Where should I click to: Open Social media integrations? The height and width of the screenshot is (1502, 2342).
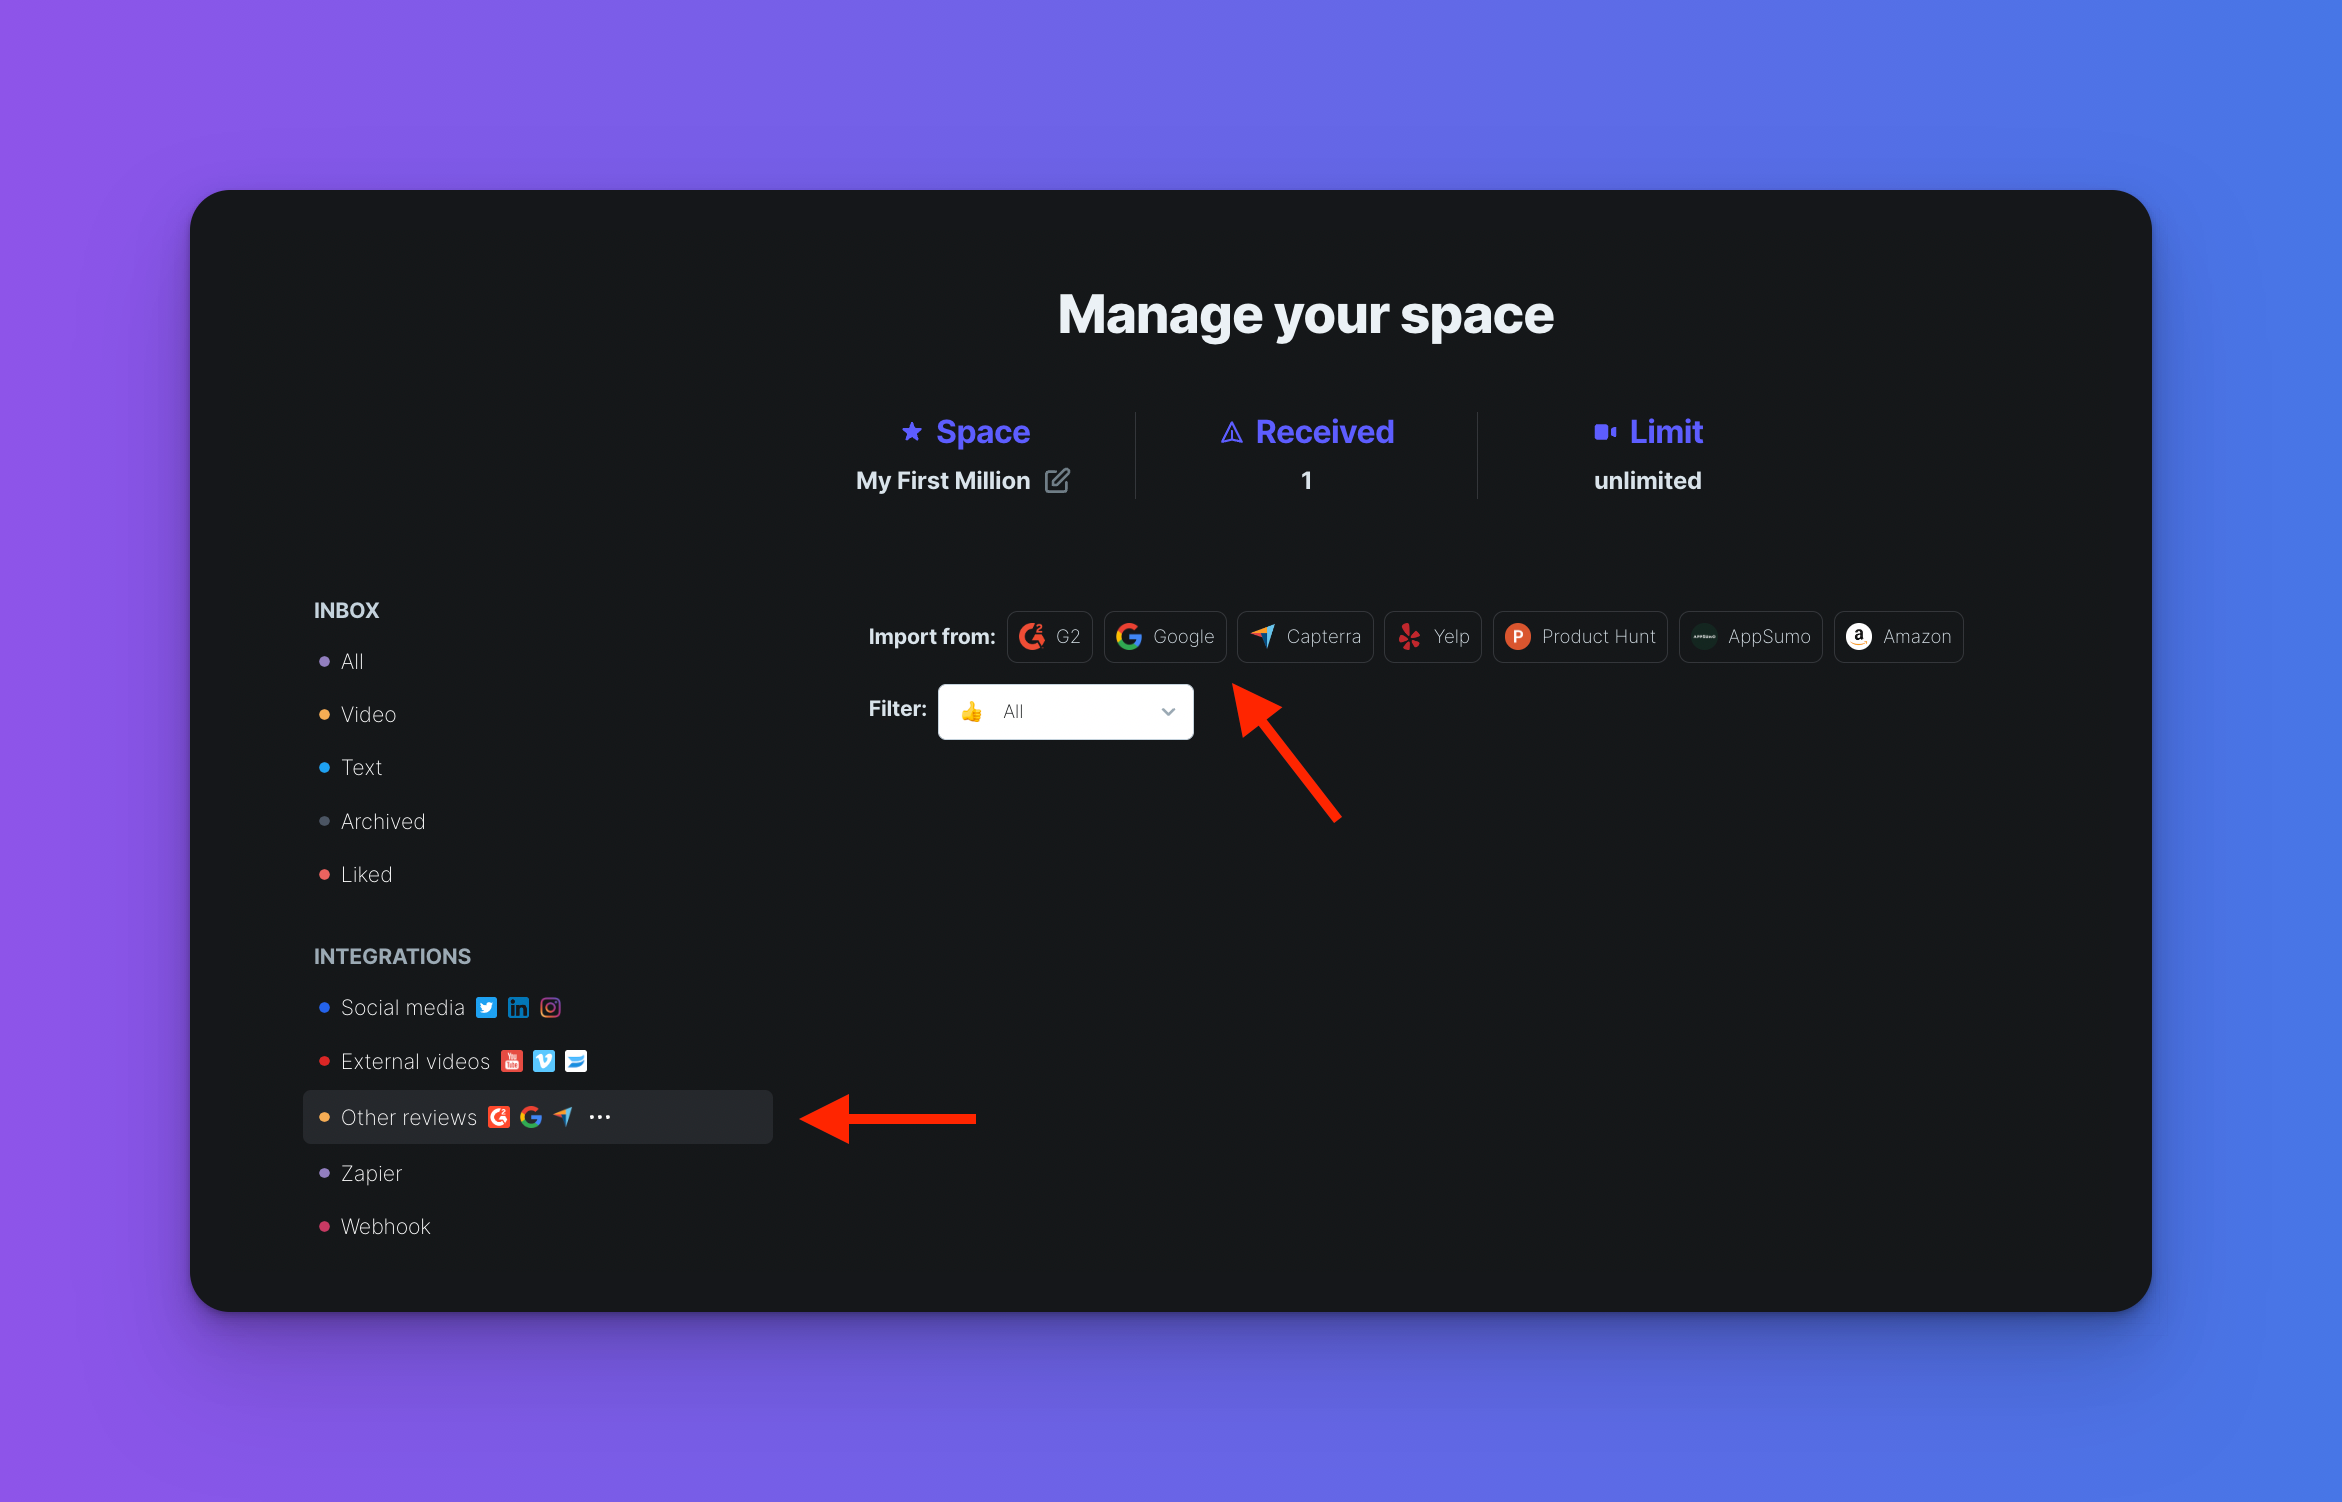pyautogui.click(x=402, y=1008)
